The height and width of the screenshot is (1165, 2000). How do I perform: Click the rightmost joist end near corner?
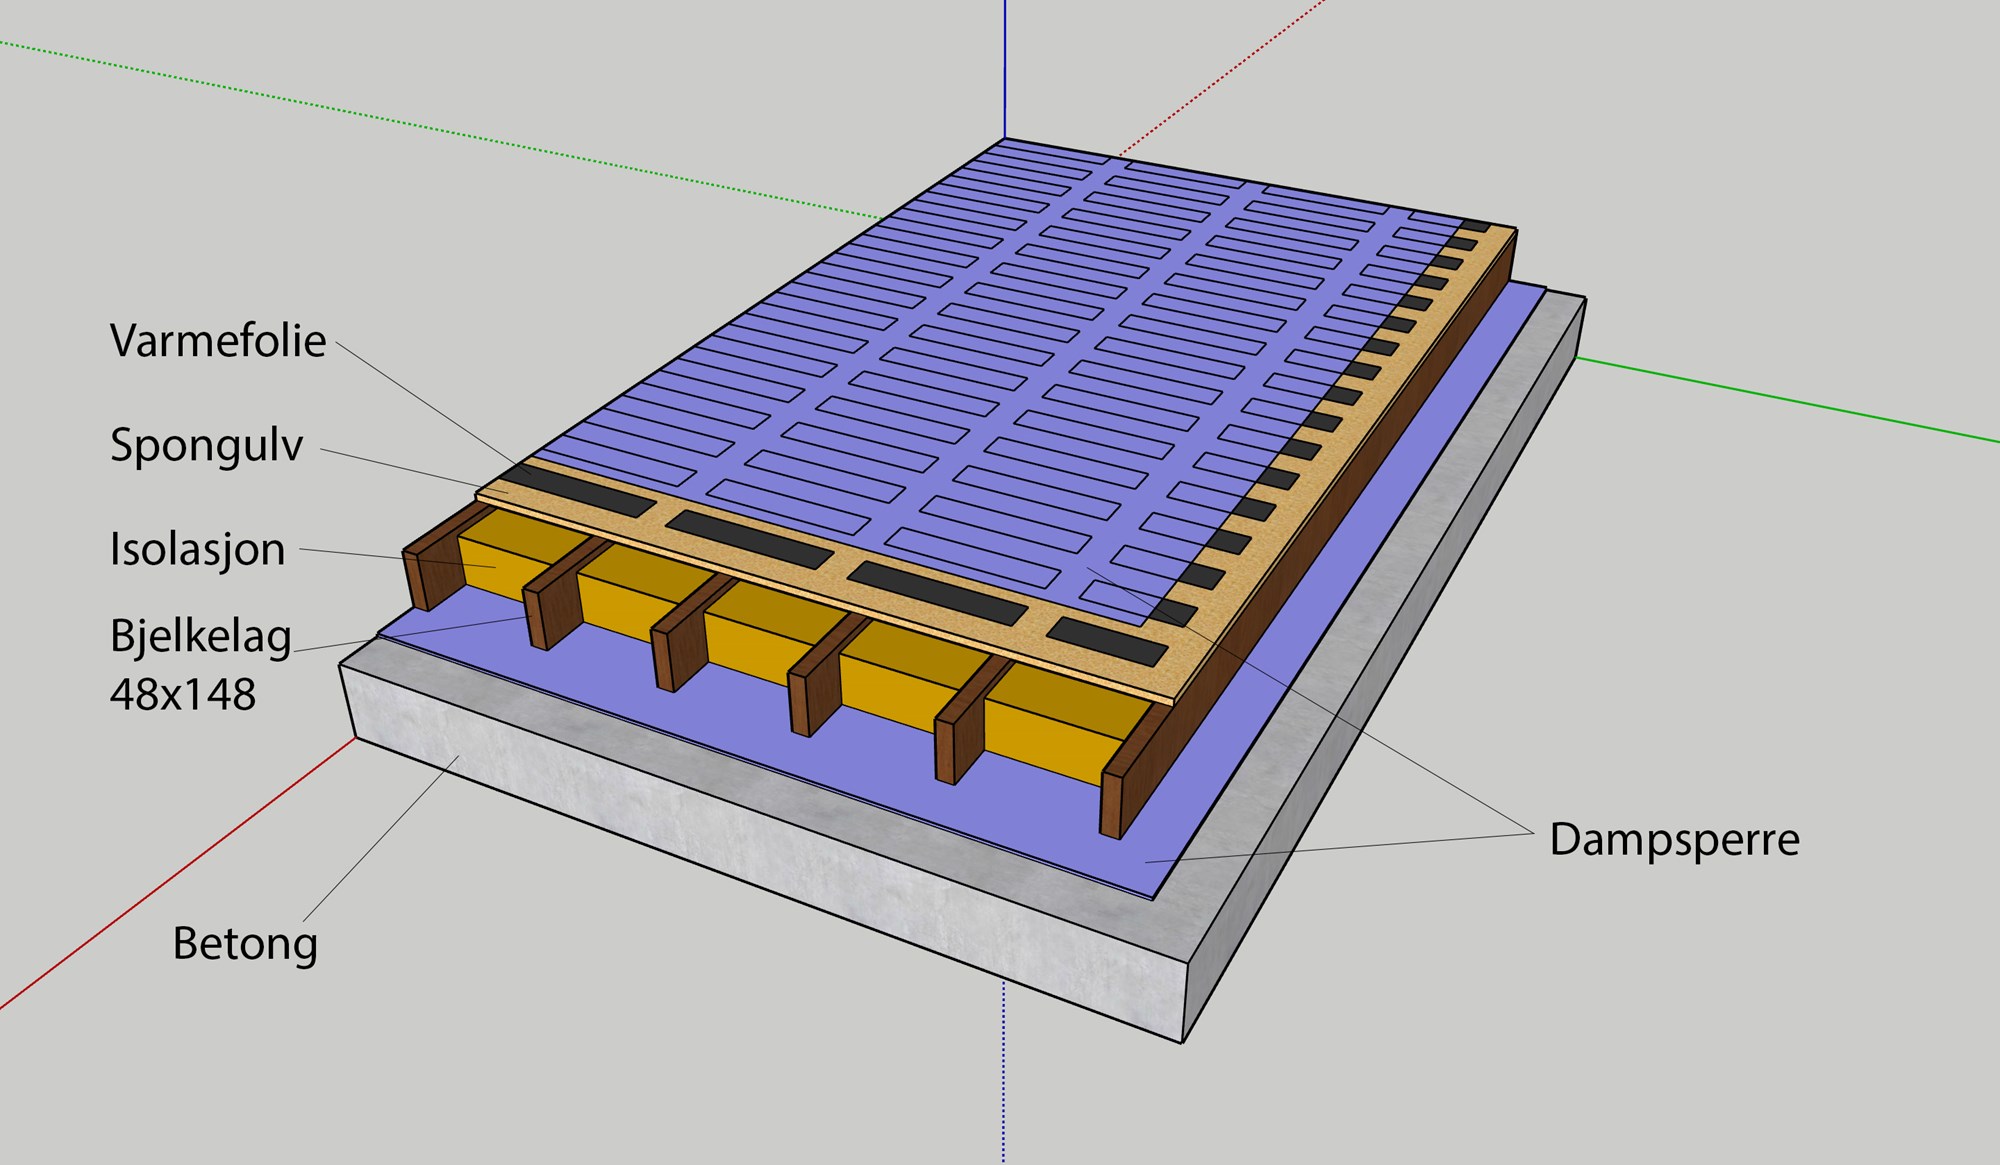(1111, 803)
